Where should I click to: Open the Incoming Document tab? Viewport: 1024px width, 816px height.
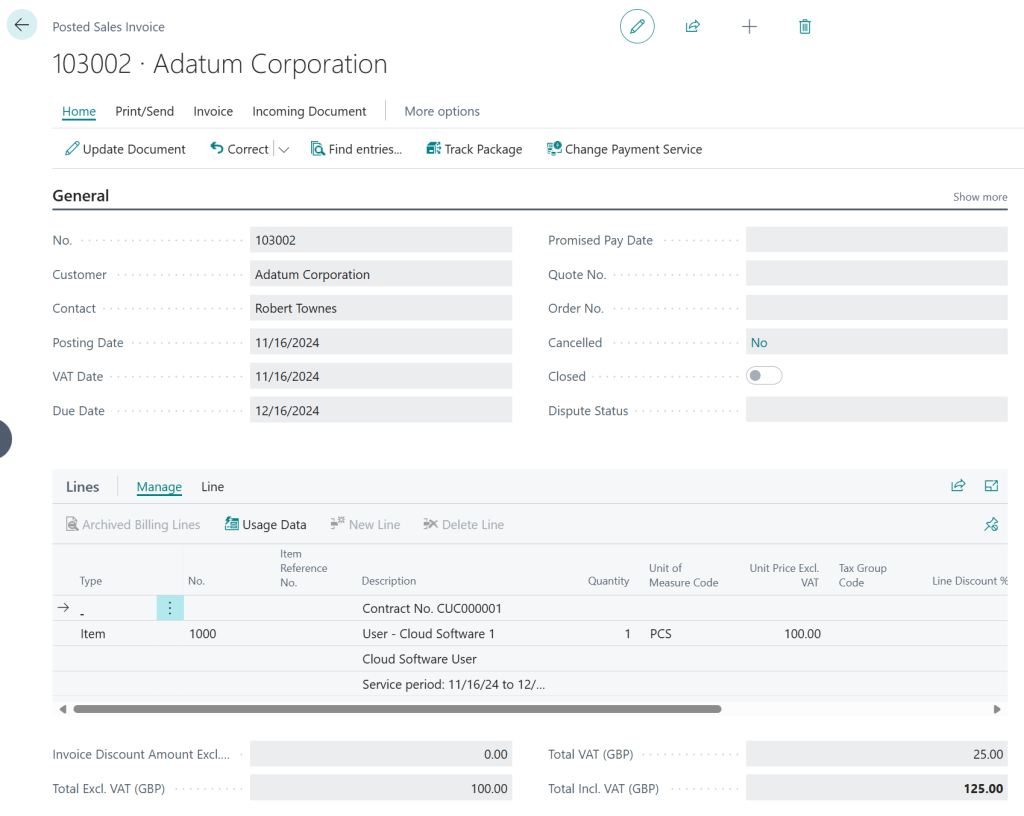click(x=309, y=111)
